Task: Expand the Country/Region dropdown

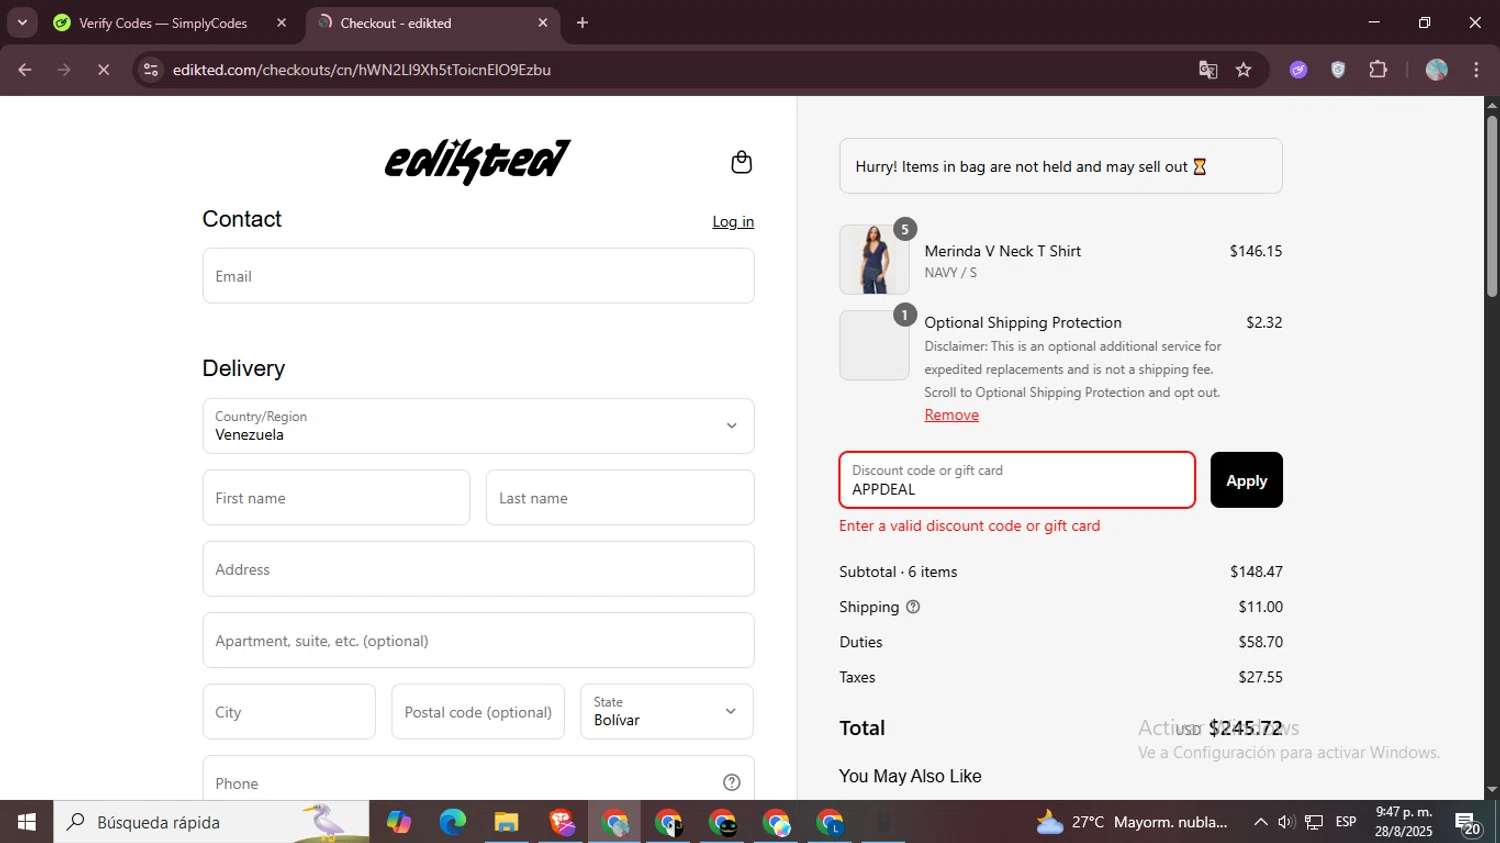Action: (x=478, y=426)
